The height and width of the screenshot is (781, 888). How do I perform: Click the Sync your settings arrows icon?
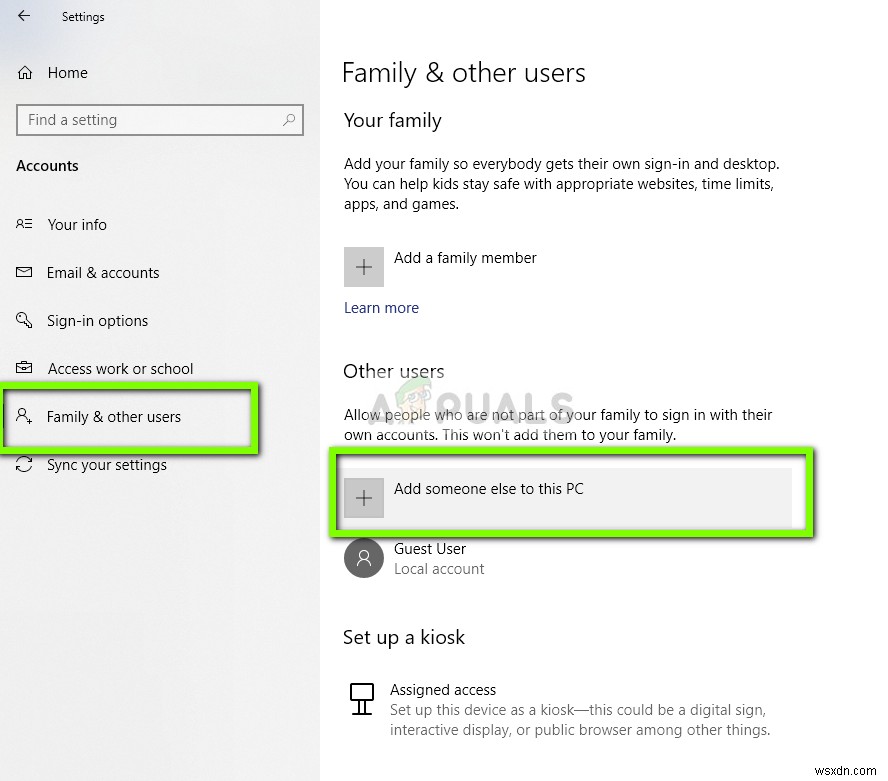(24, 465)
